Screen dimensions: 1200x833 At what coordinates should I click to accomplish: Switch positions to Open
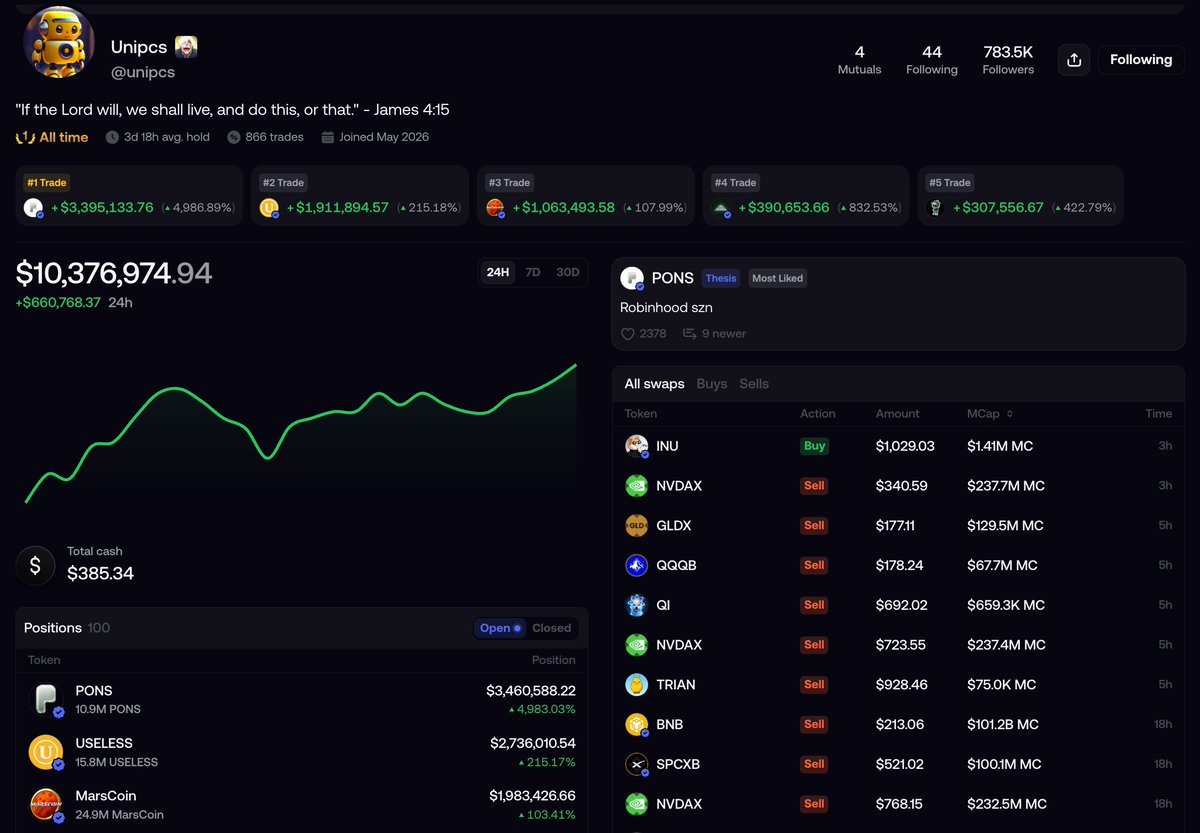pos(500,628)
